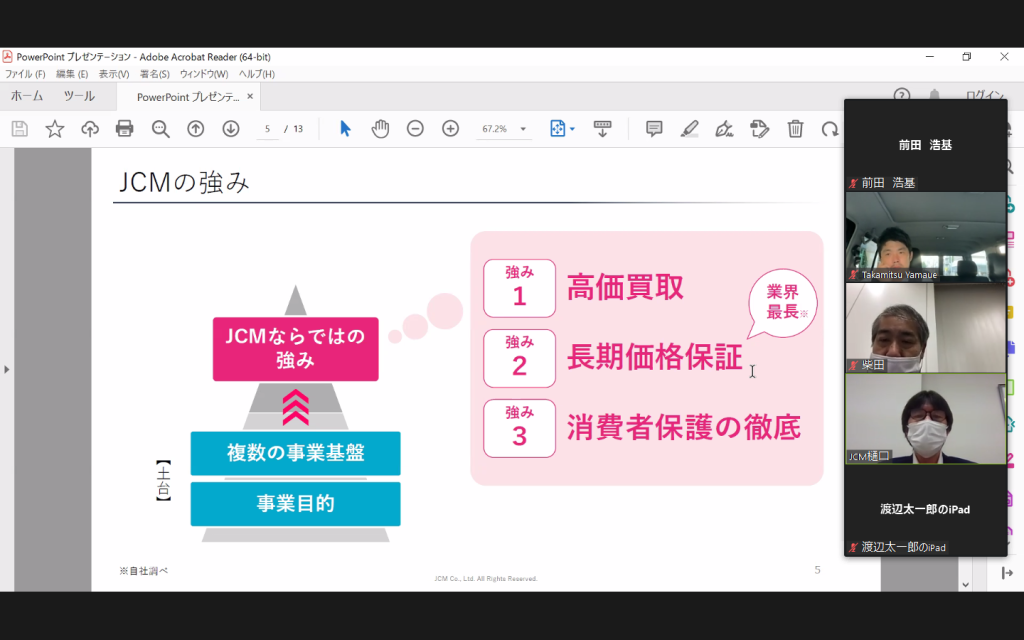Click the JCM Co., Ltd. copyright footer
Image resolution: width=1024 pixels, height=640 pixels.
pyautogui.click(x=486, y=579)
